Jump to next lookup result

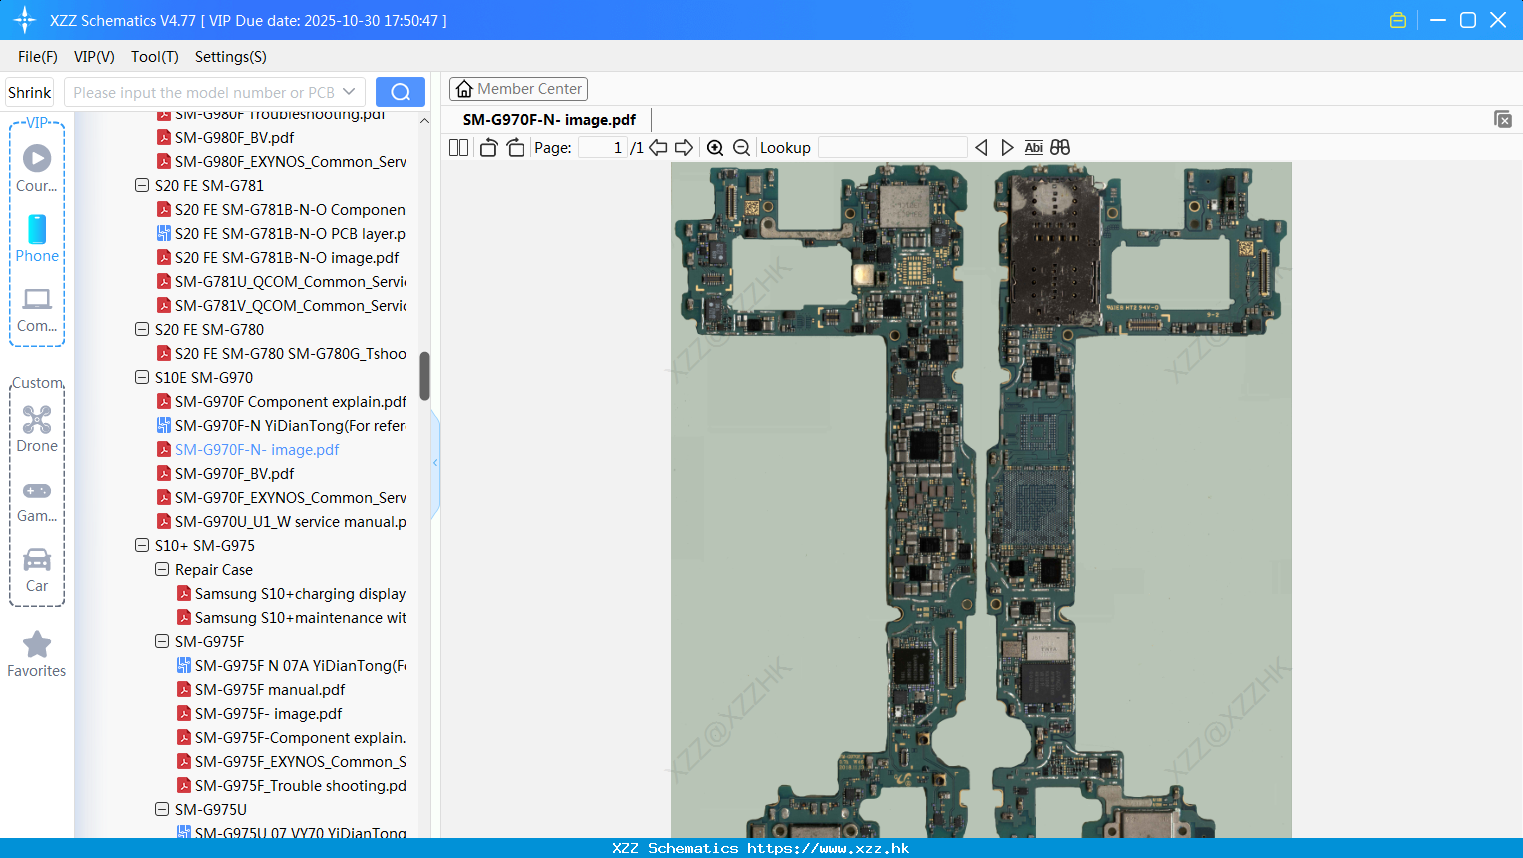tap(1007, 147)
